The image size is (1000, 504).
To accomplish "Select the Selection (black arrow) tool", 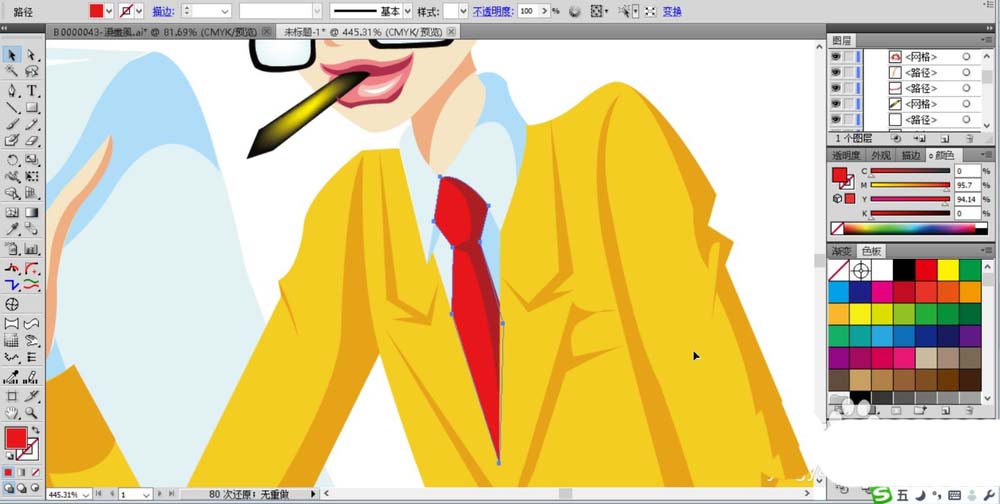I will coord(12,56).
